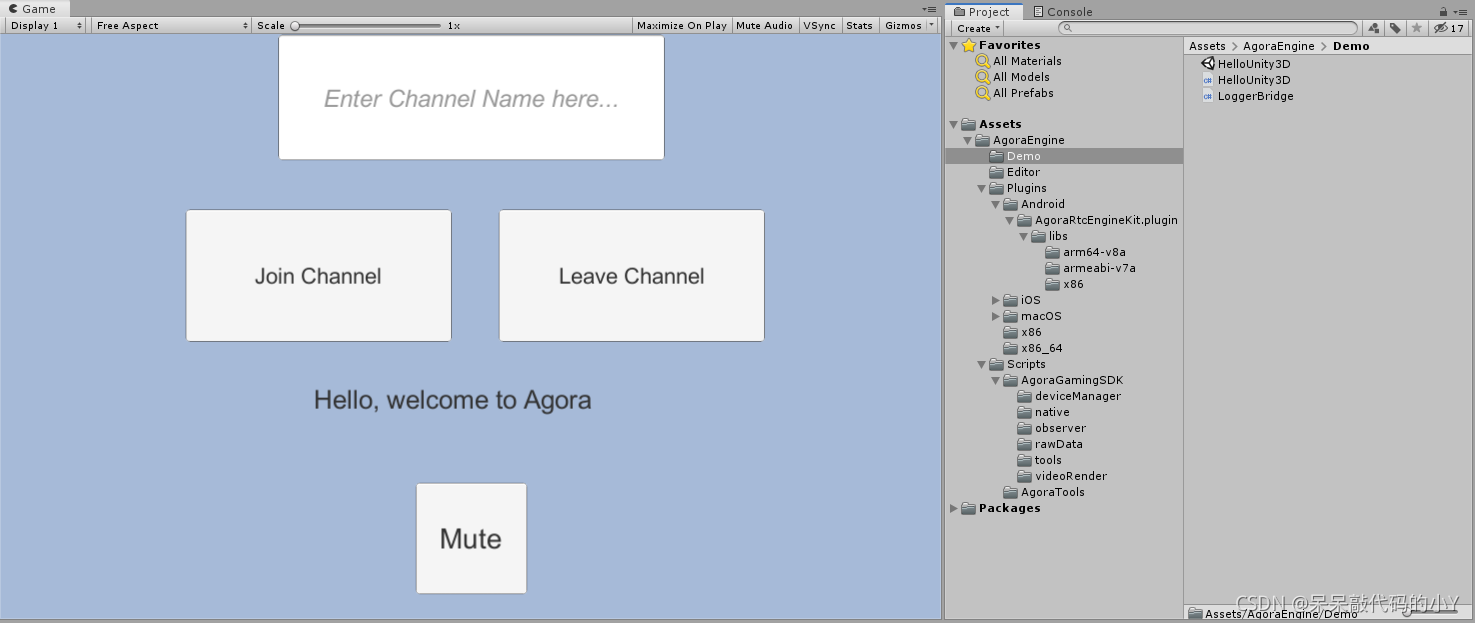
Task: Click the Save search star icon
Action: [1416, 28]
